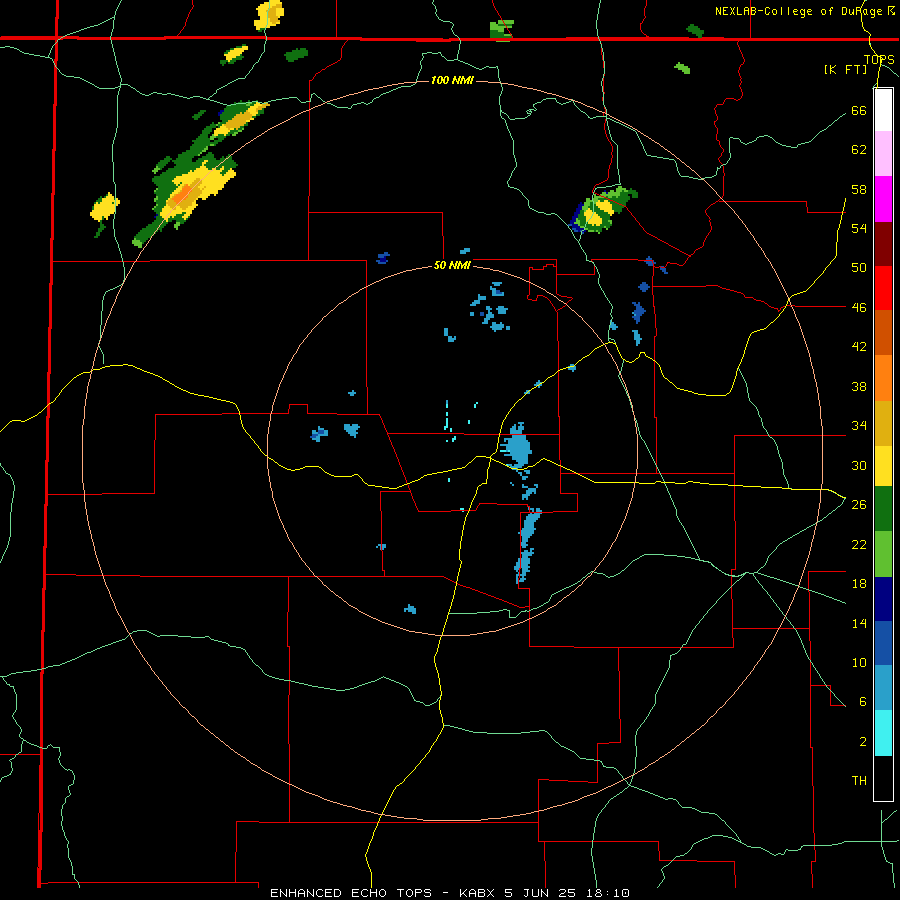The height and width of the screenshot is (900, 900).
Task: Click the '6' legend label
Action: click(863, 702)
